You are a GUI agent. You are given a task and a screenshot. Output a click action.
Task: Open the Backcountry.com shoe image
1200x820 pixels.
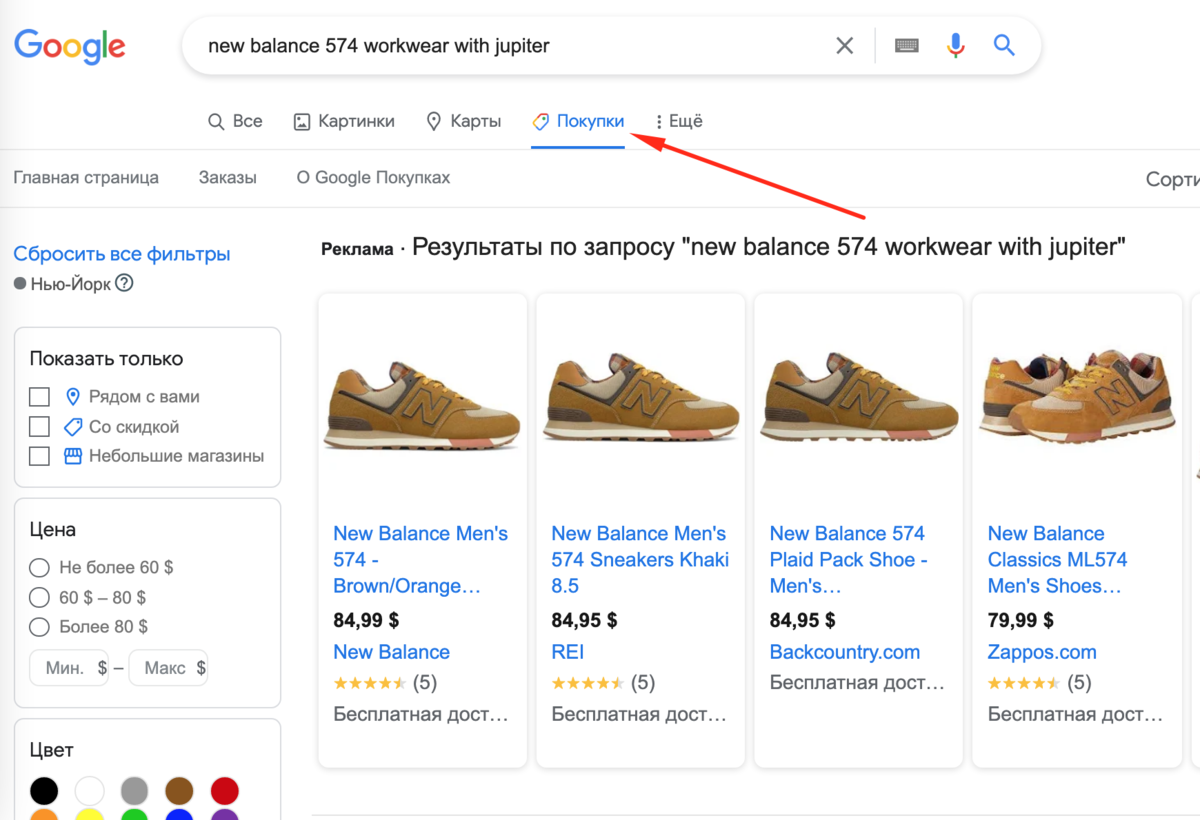click(858, 398)
